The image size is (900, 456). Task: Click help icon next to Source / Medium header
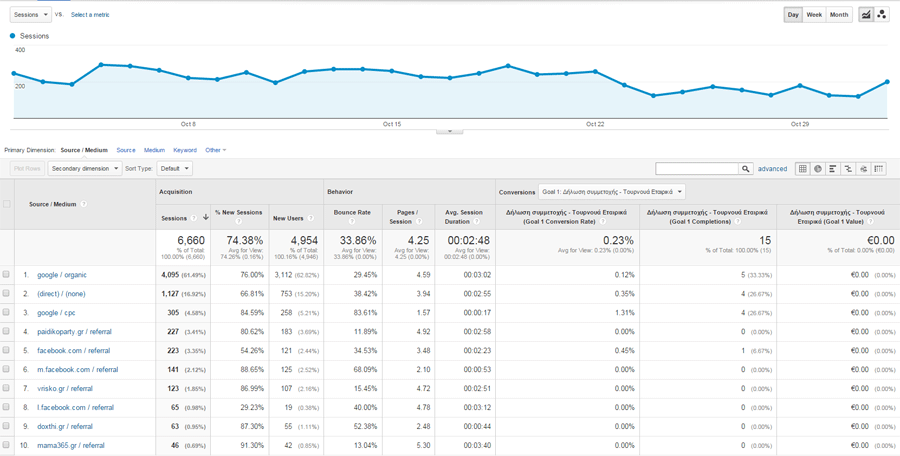(x=84, y=204)
